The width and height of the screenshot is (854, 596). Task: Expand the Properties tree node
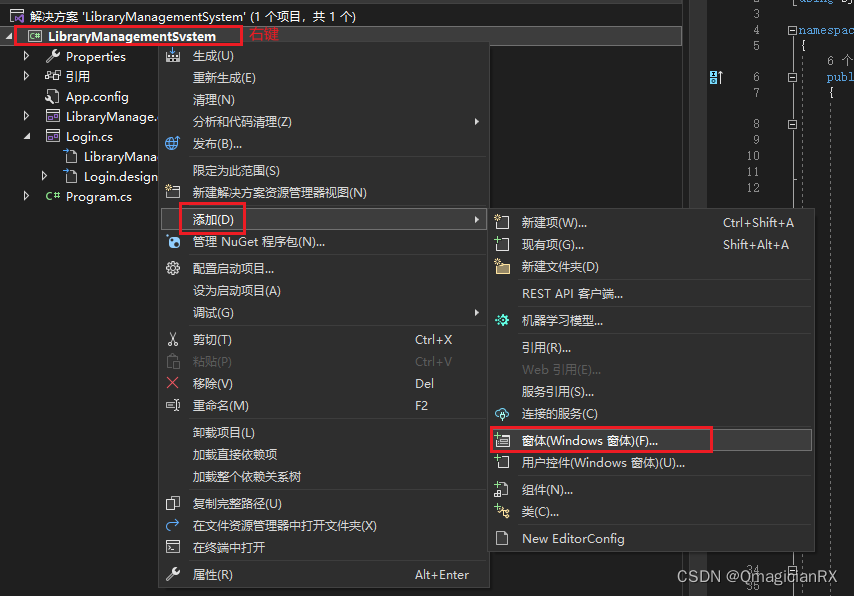click(26, 56)
